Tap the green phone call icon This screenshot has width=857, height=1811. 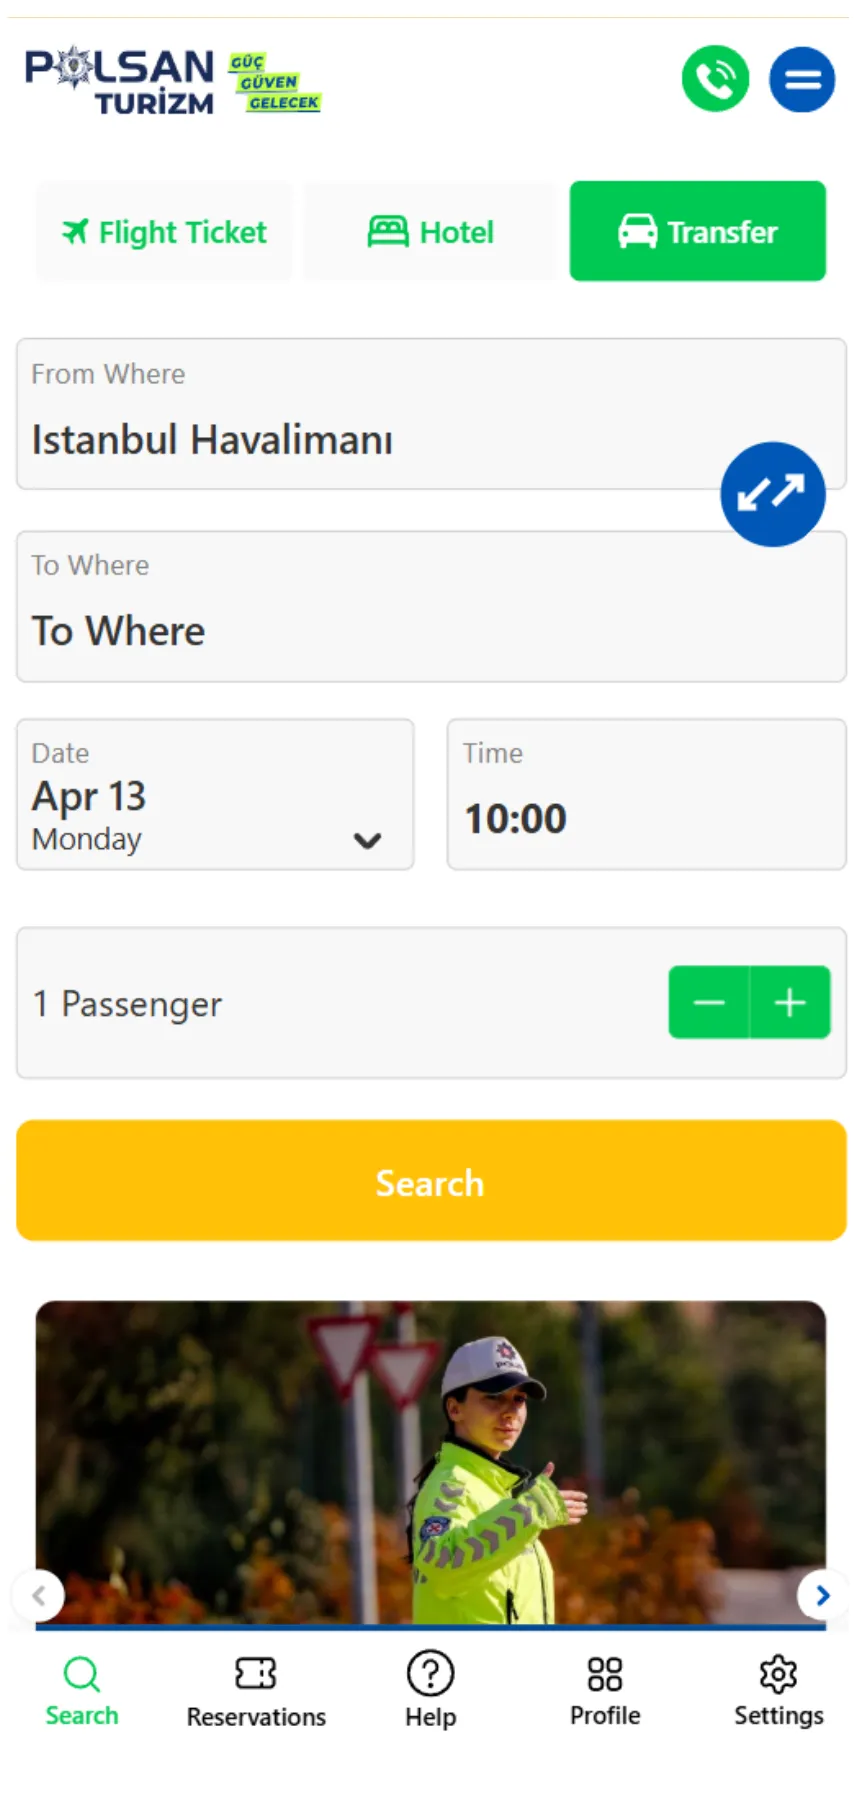tap(715, 79)
